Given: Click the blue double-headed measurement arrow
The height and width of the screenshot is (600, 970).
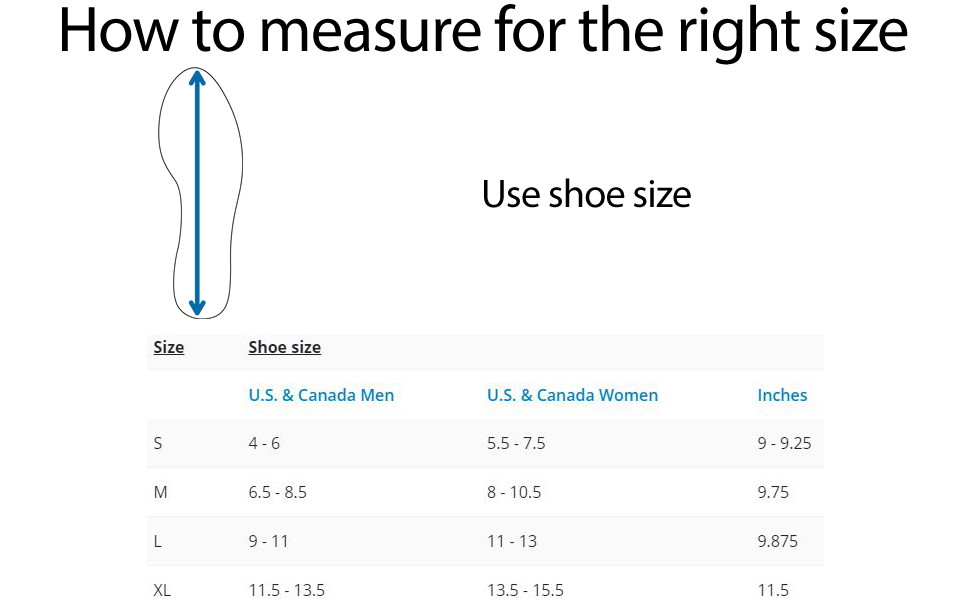Looking at the screenshot, I should 198,192.
